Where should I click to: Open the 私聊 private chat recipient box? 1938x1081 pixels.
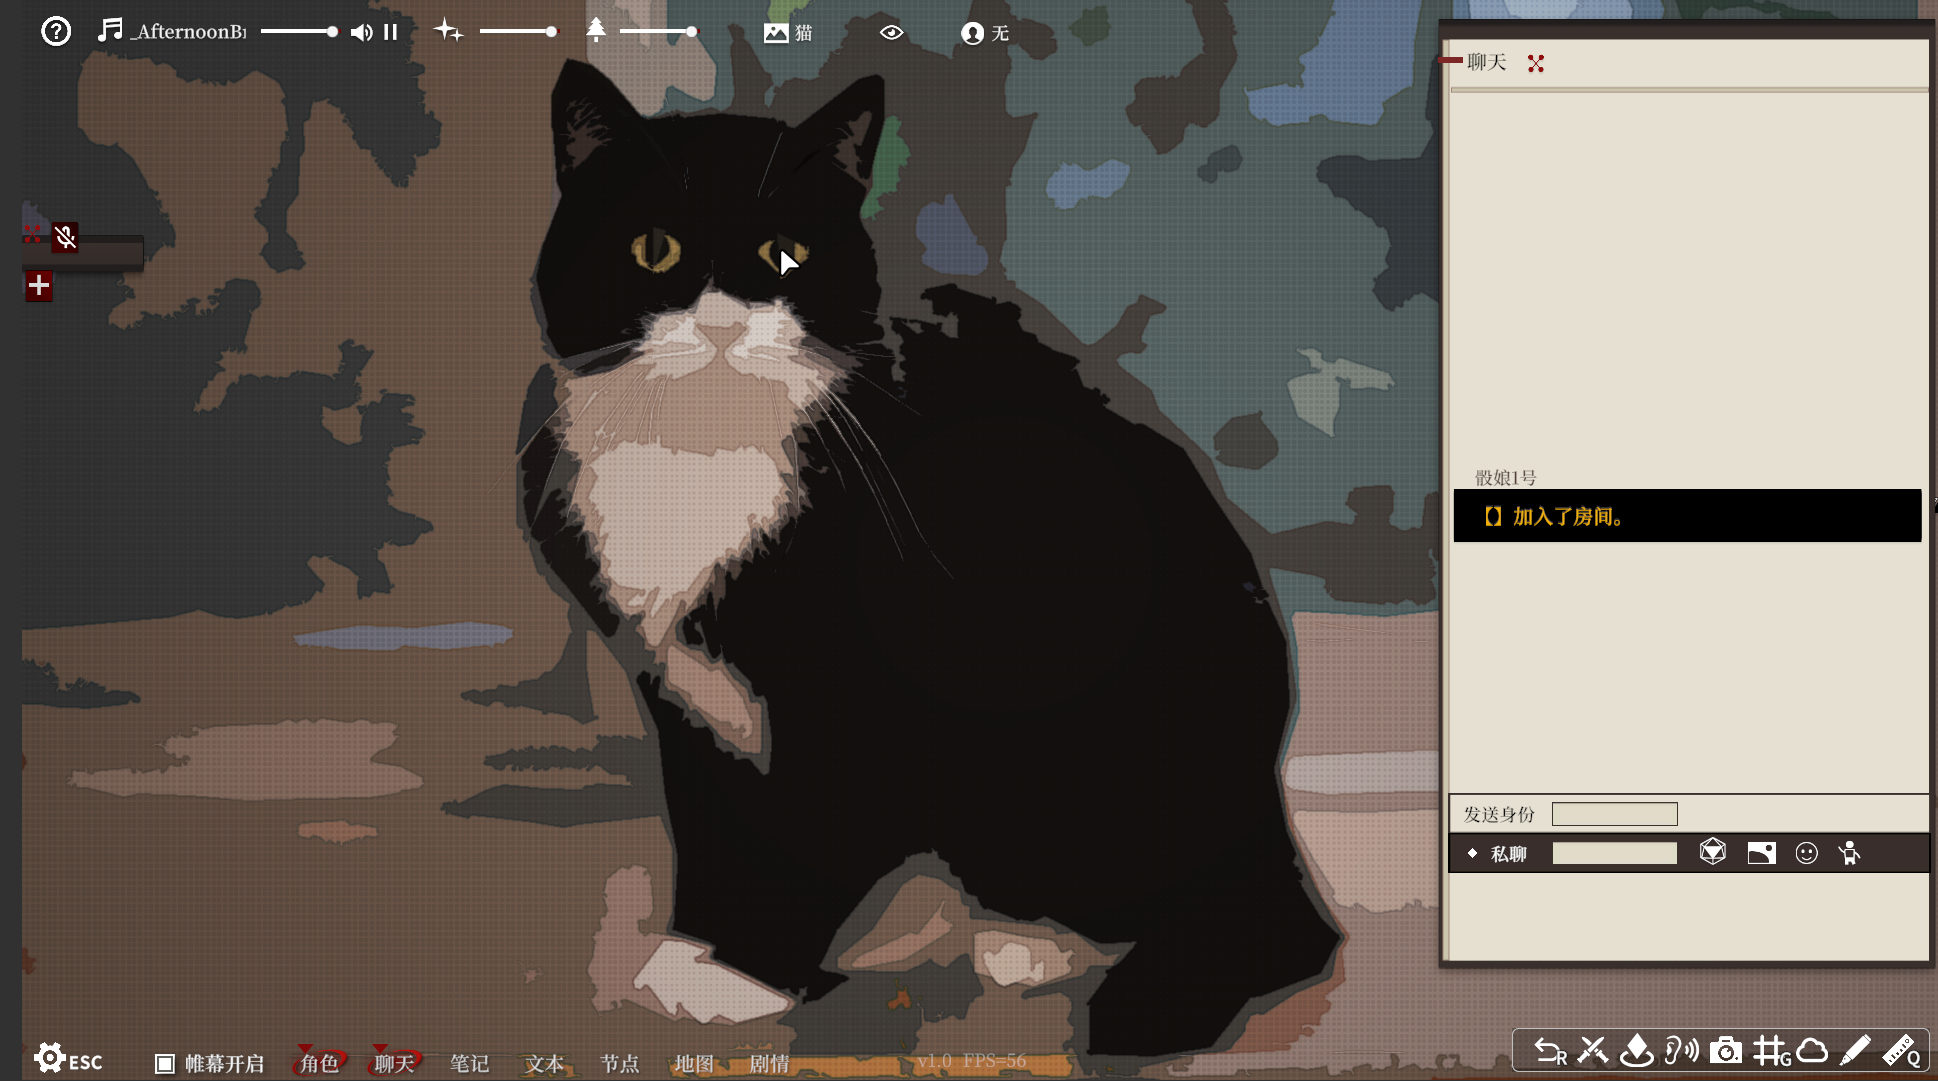click(1614, 853)
